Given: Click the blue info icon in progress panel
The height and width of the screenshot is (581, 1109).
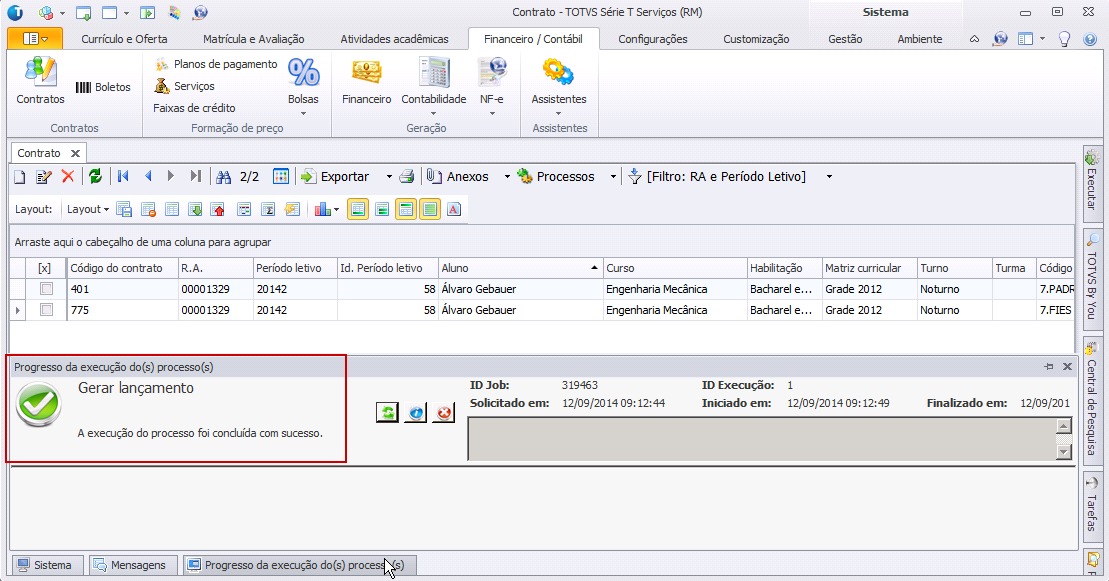Looking at the screenshot, I should click(415, 412).
